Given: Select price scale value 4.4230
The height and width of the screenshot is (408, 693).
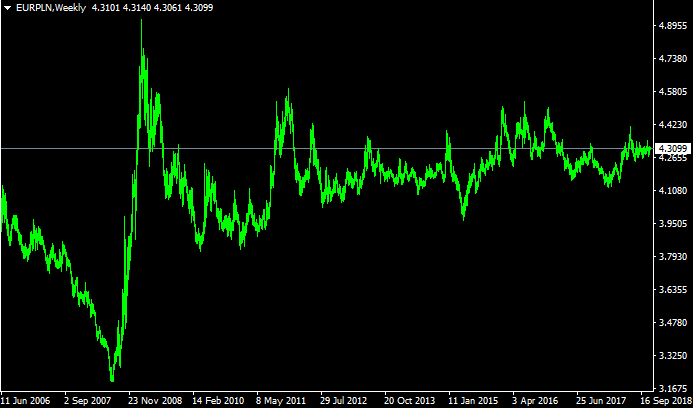Looking at the screenshot, I should pos(675,125).
